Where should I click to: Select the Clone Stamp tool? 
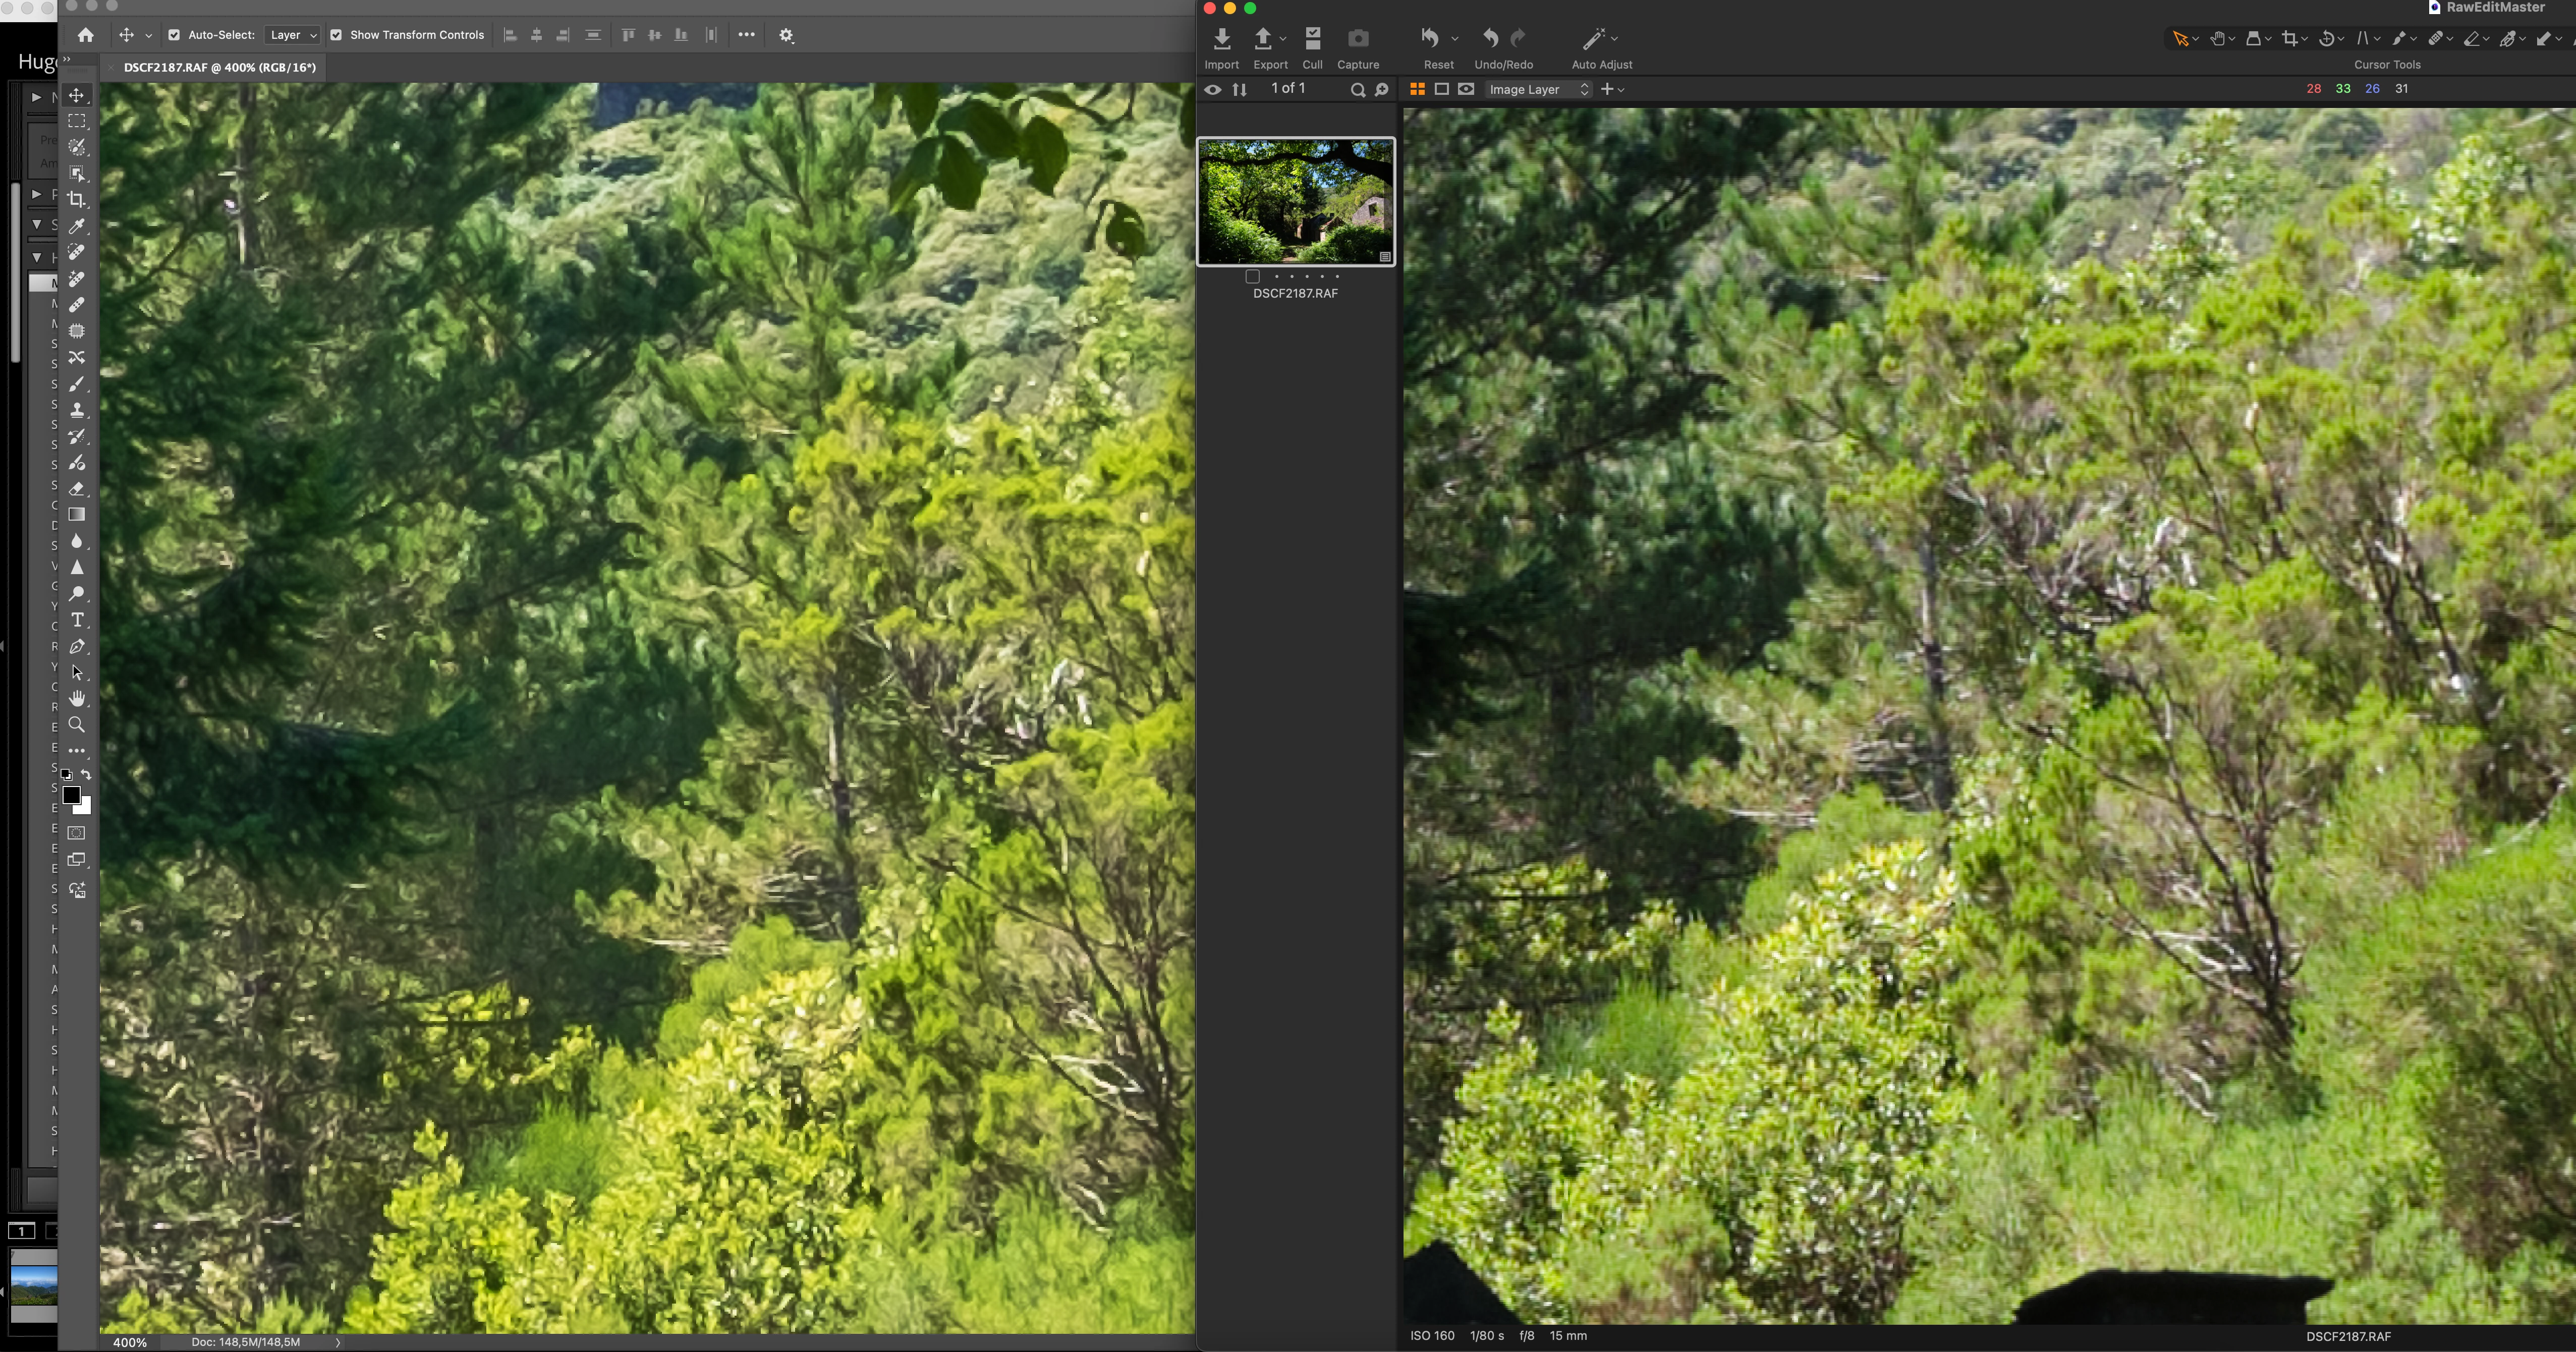(76, 410)
